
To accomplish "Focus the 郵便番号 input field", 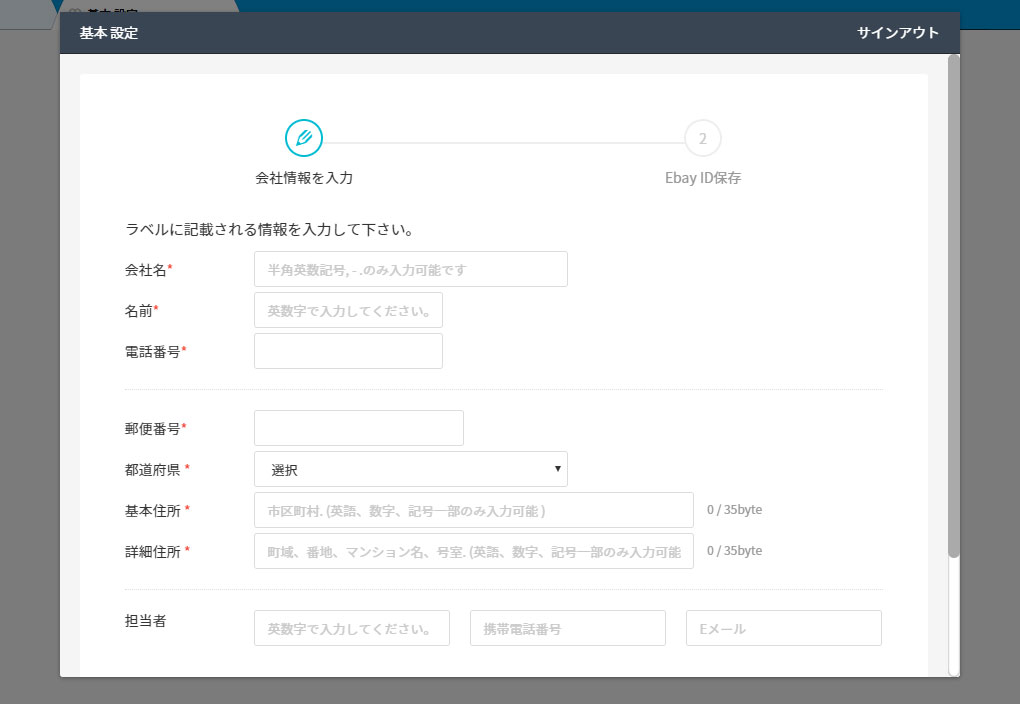I will click(x=358, y=427).
